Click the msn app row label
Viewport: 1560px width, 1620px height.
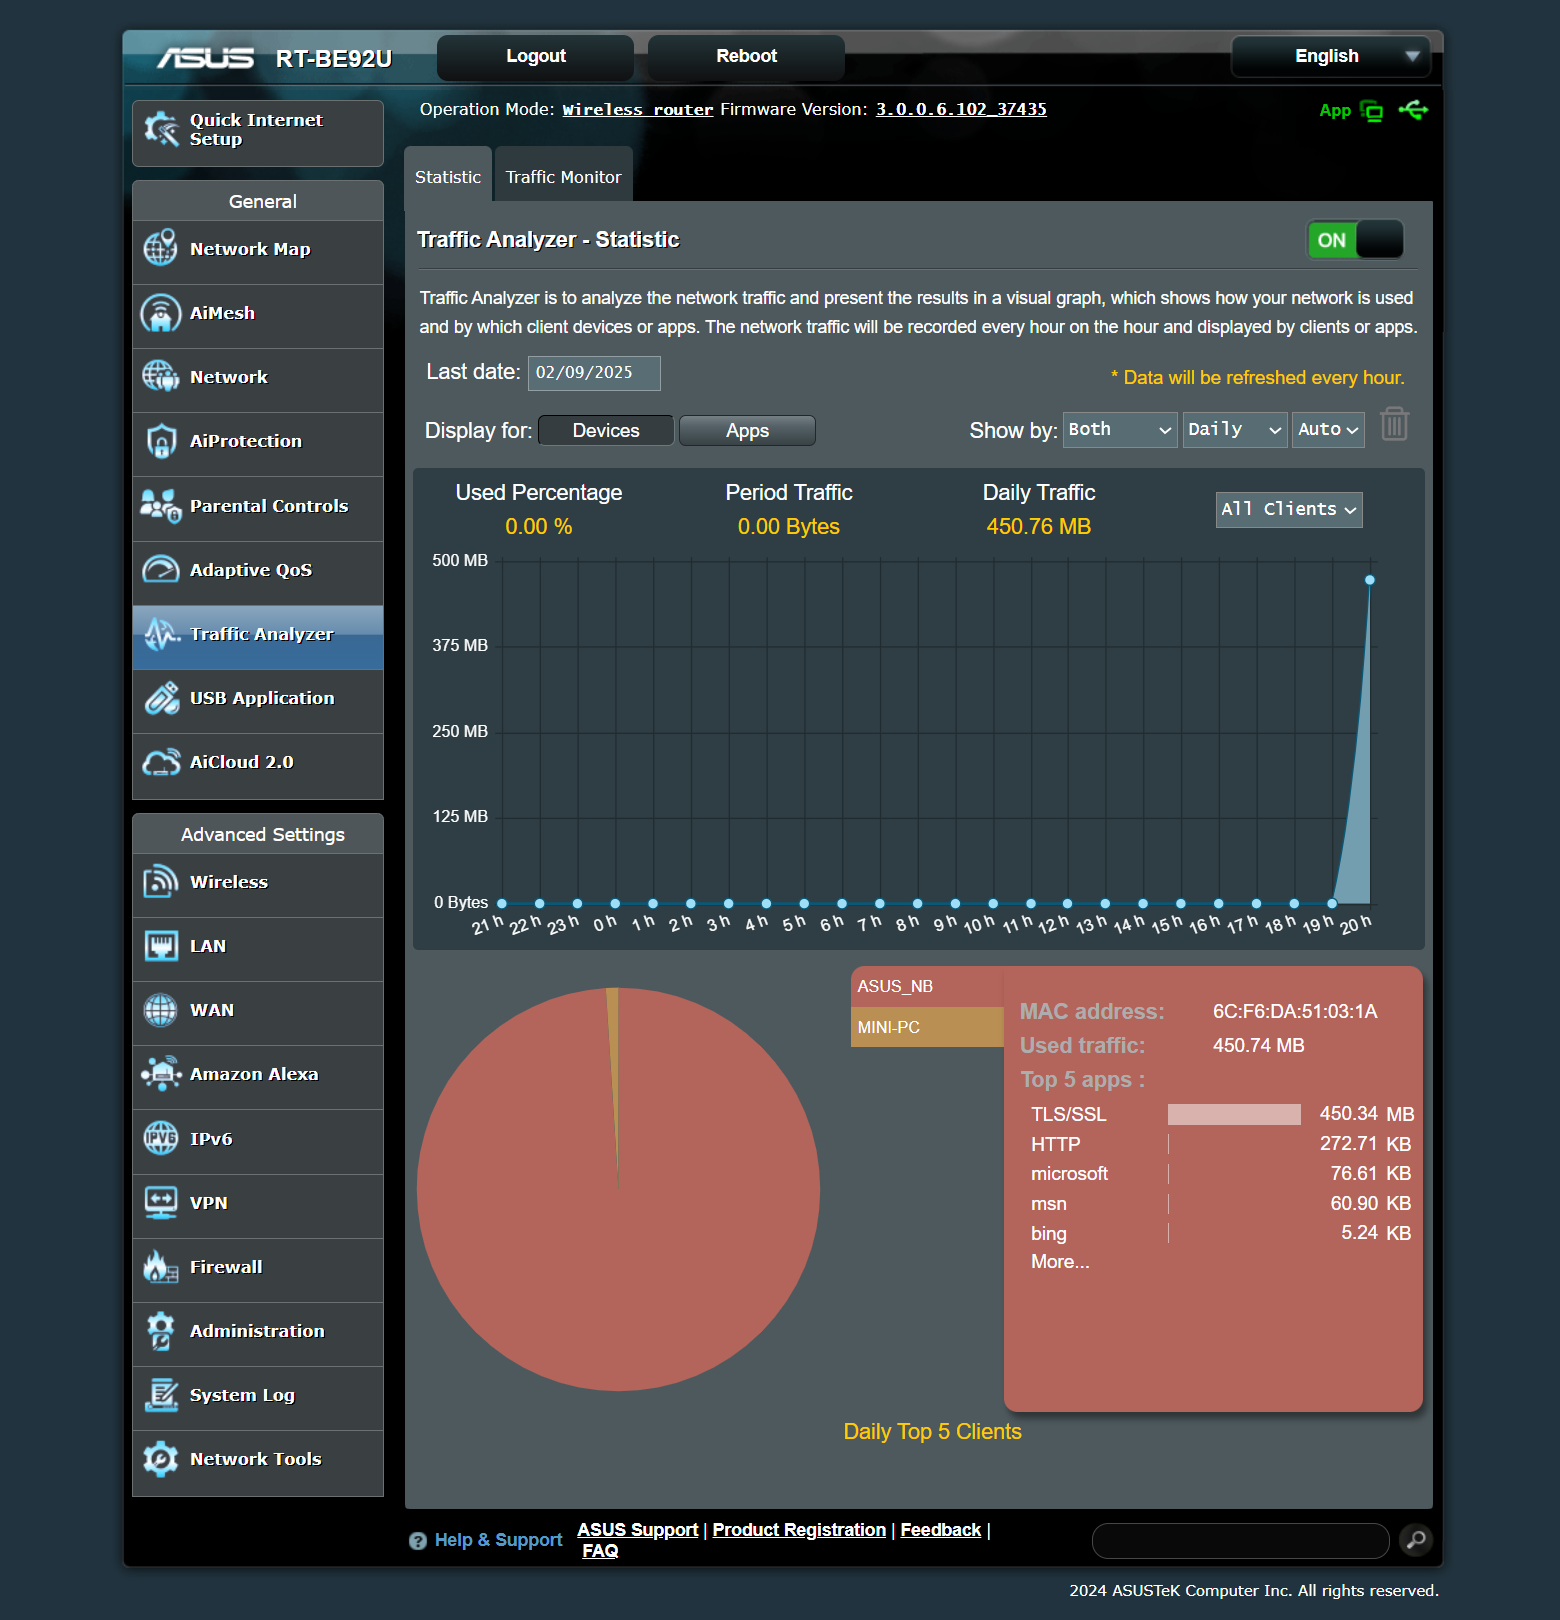1048,1204
